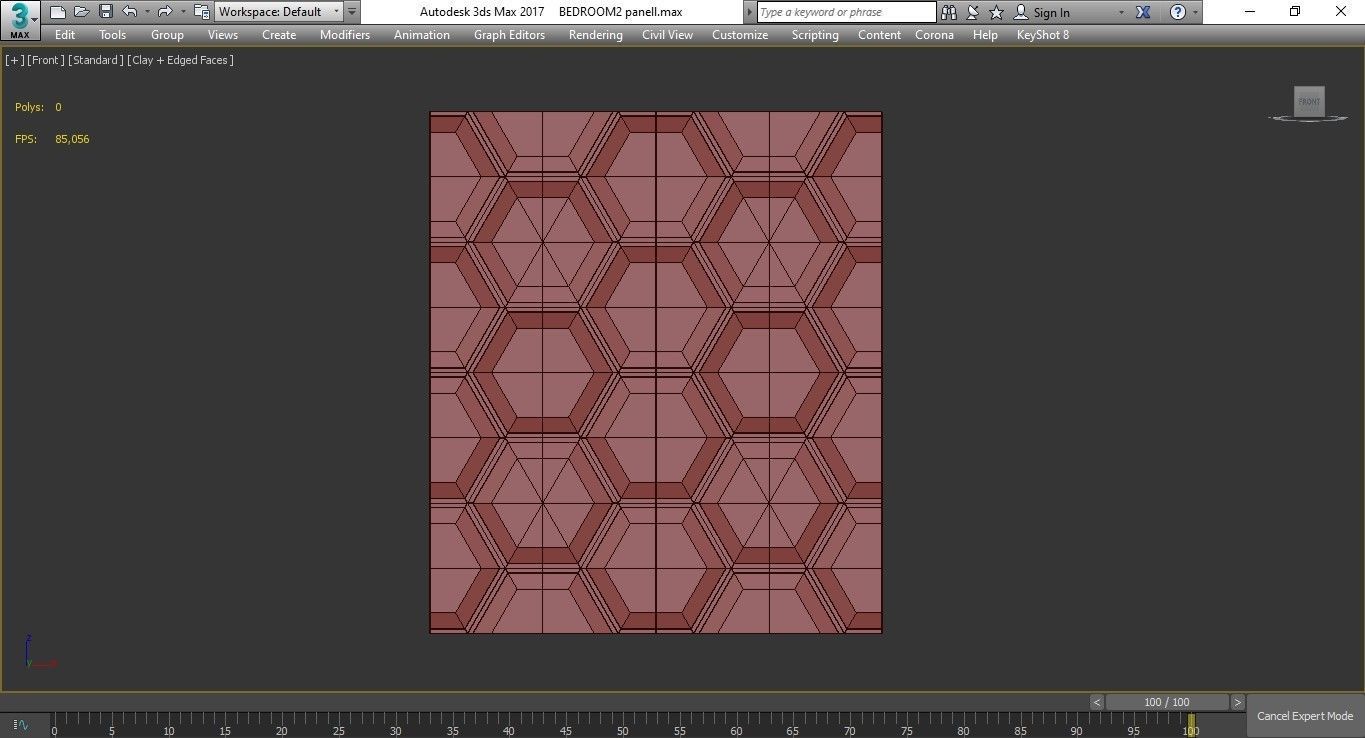Click the binoculars search icon

(x=949, y=12)
